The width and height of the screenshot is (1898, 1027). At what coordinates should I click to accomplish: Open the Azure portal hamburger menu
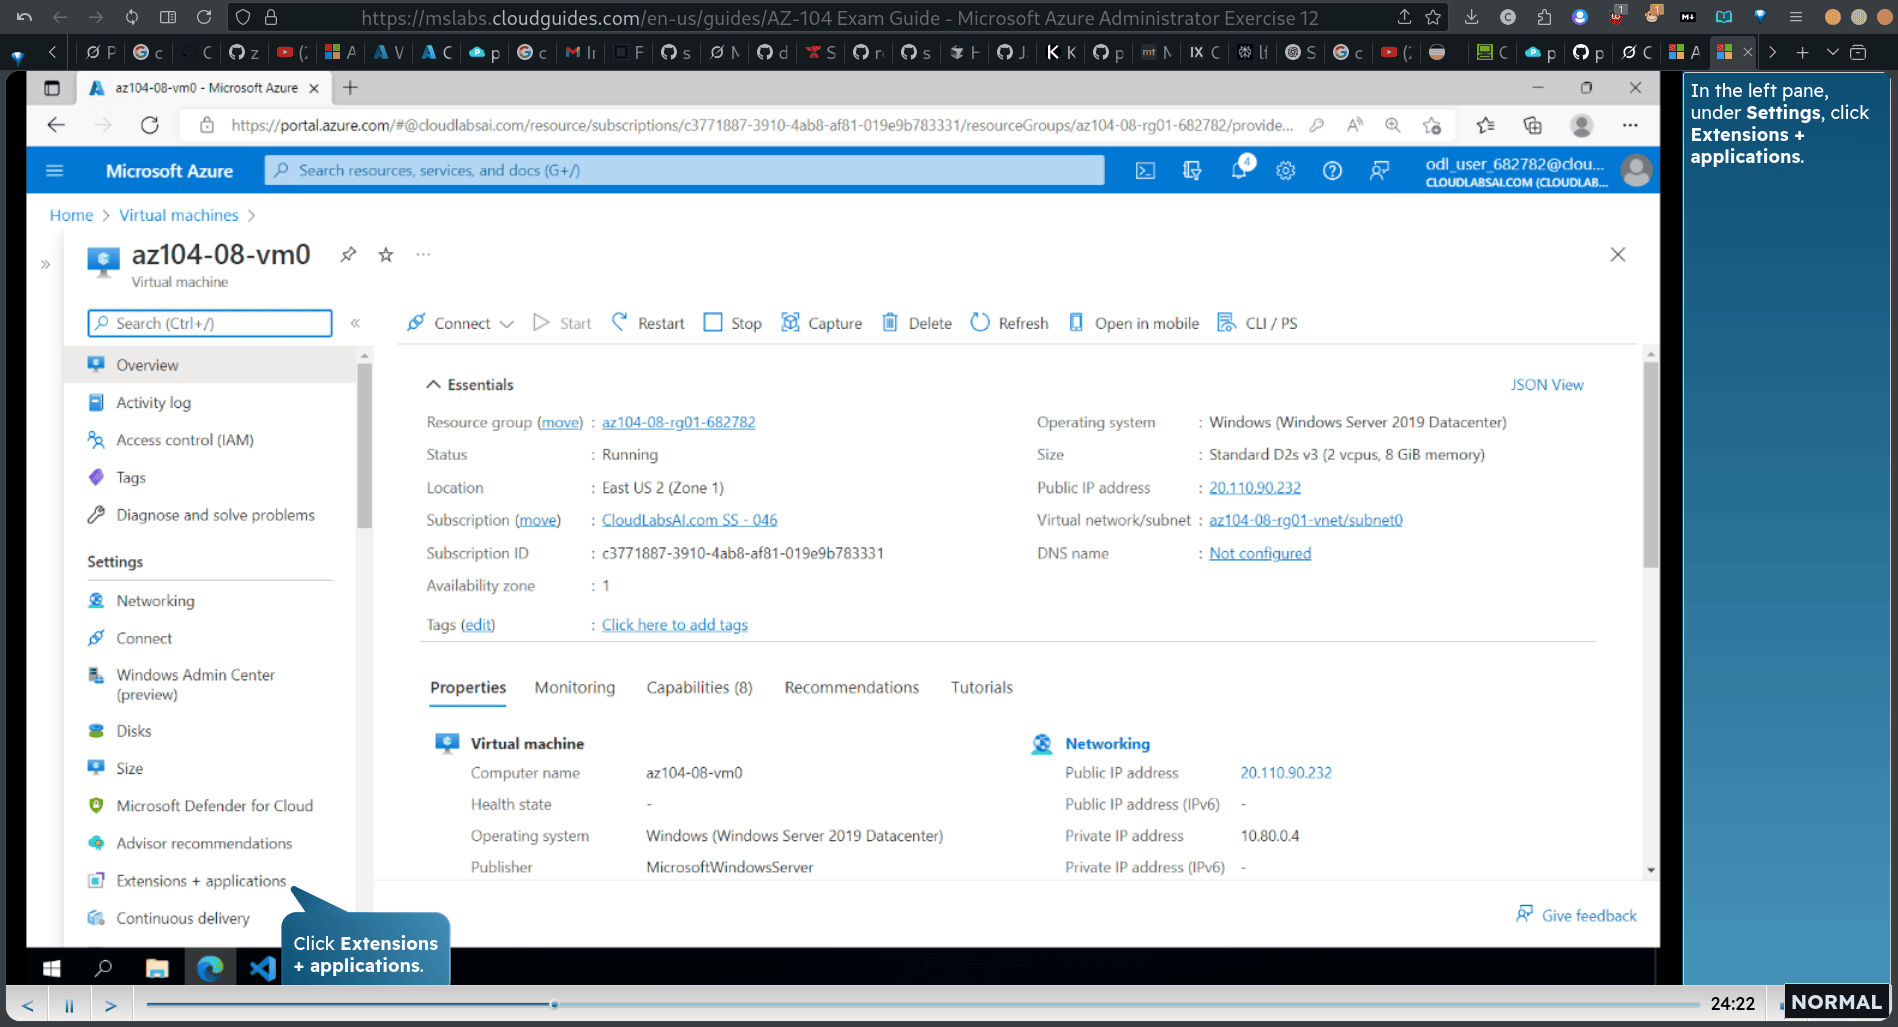(x=55, y=171)
